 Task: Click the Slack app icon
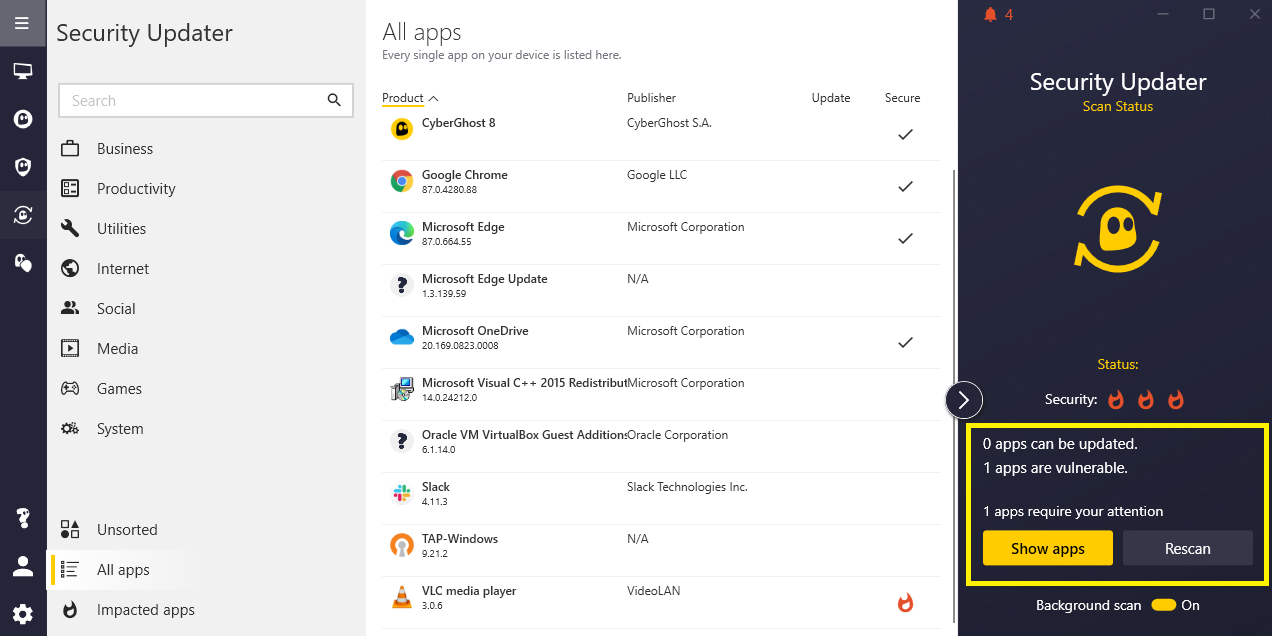pyautogui.click(x=401, y=494)
